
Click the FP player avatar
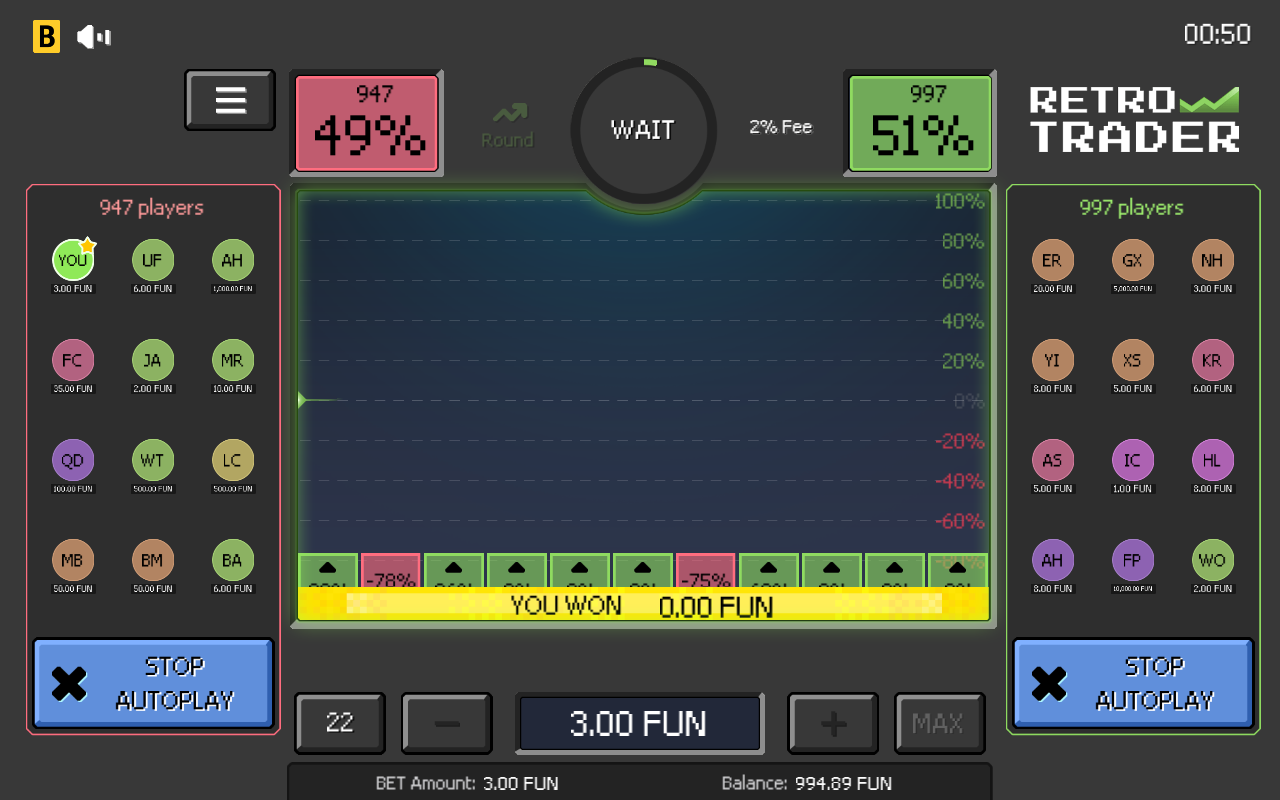coord(1132,560)
